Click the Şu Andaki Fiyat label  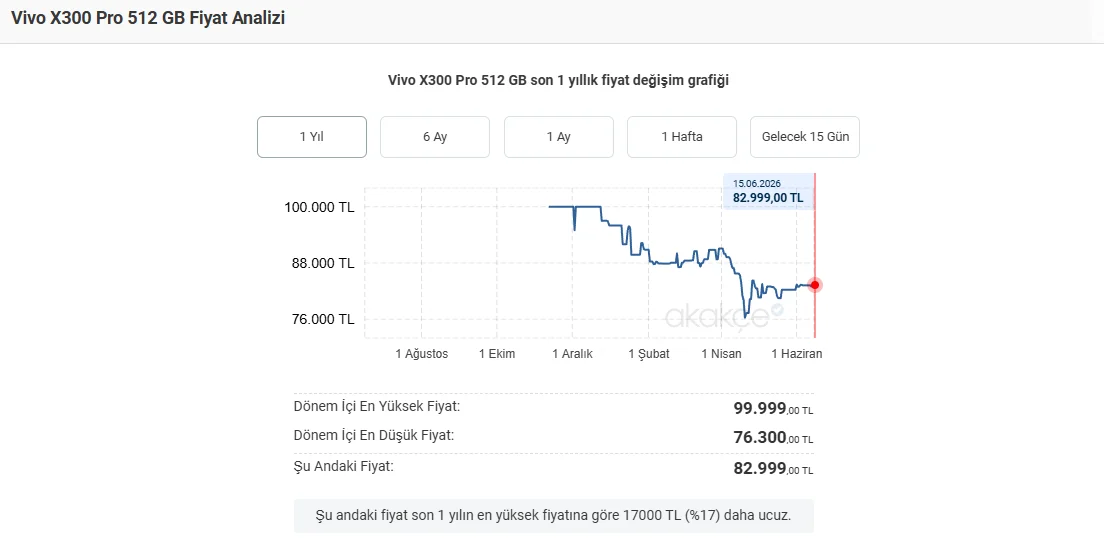coord(344,466)
